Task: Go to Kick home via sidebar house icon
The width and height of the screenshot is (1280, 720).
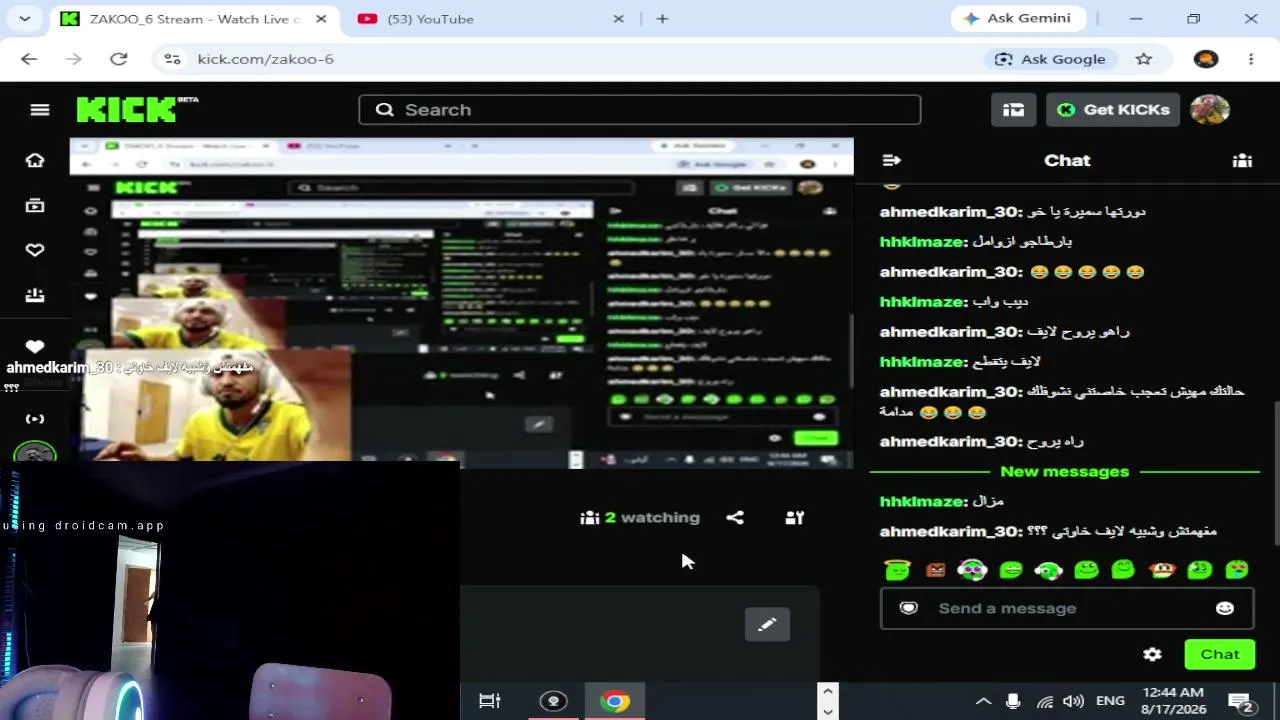Action: click(35, 160)
